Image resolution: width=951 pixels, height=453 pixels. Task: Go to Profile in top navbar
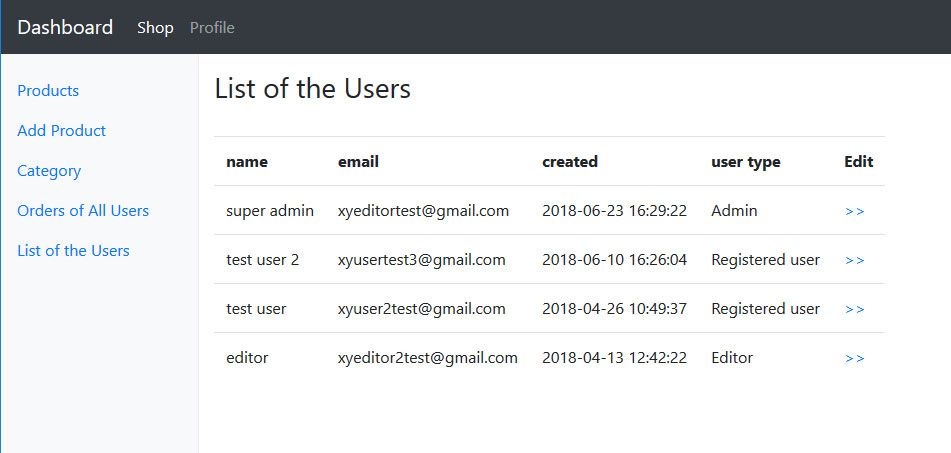(212, 27)
